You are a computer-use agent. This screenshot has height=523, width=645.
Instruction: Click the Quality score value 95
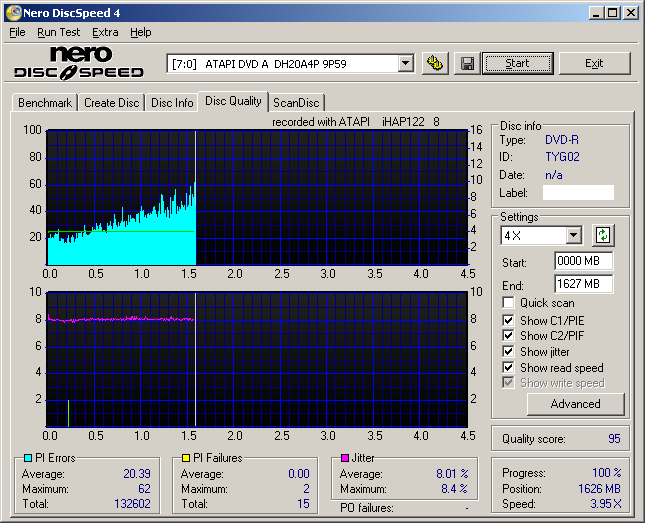point(614,439)
